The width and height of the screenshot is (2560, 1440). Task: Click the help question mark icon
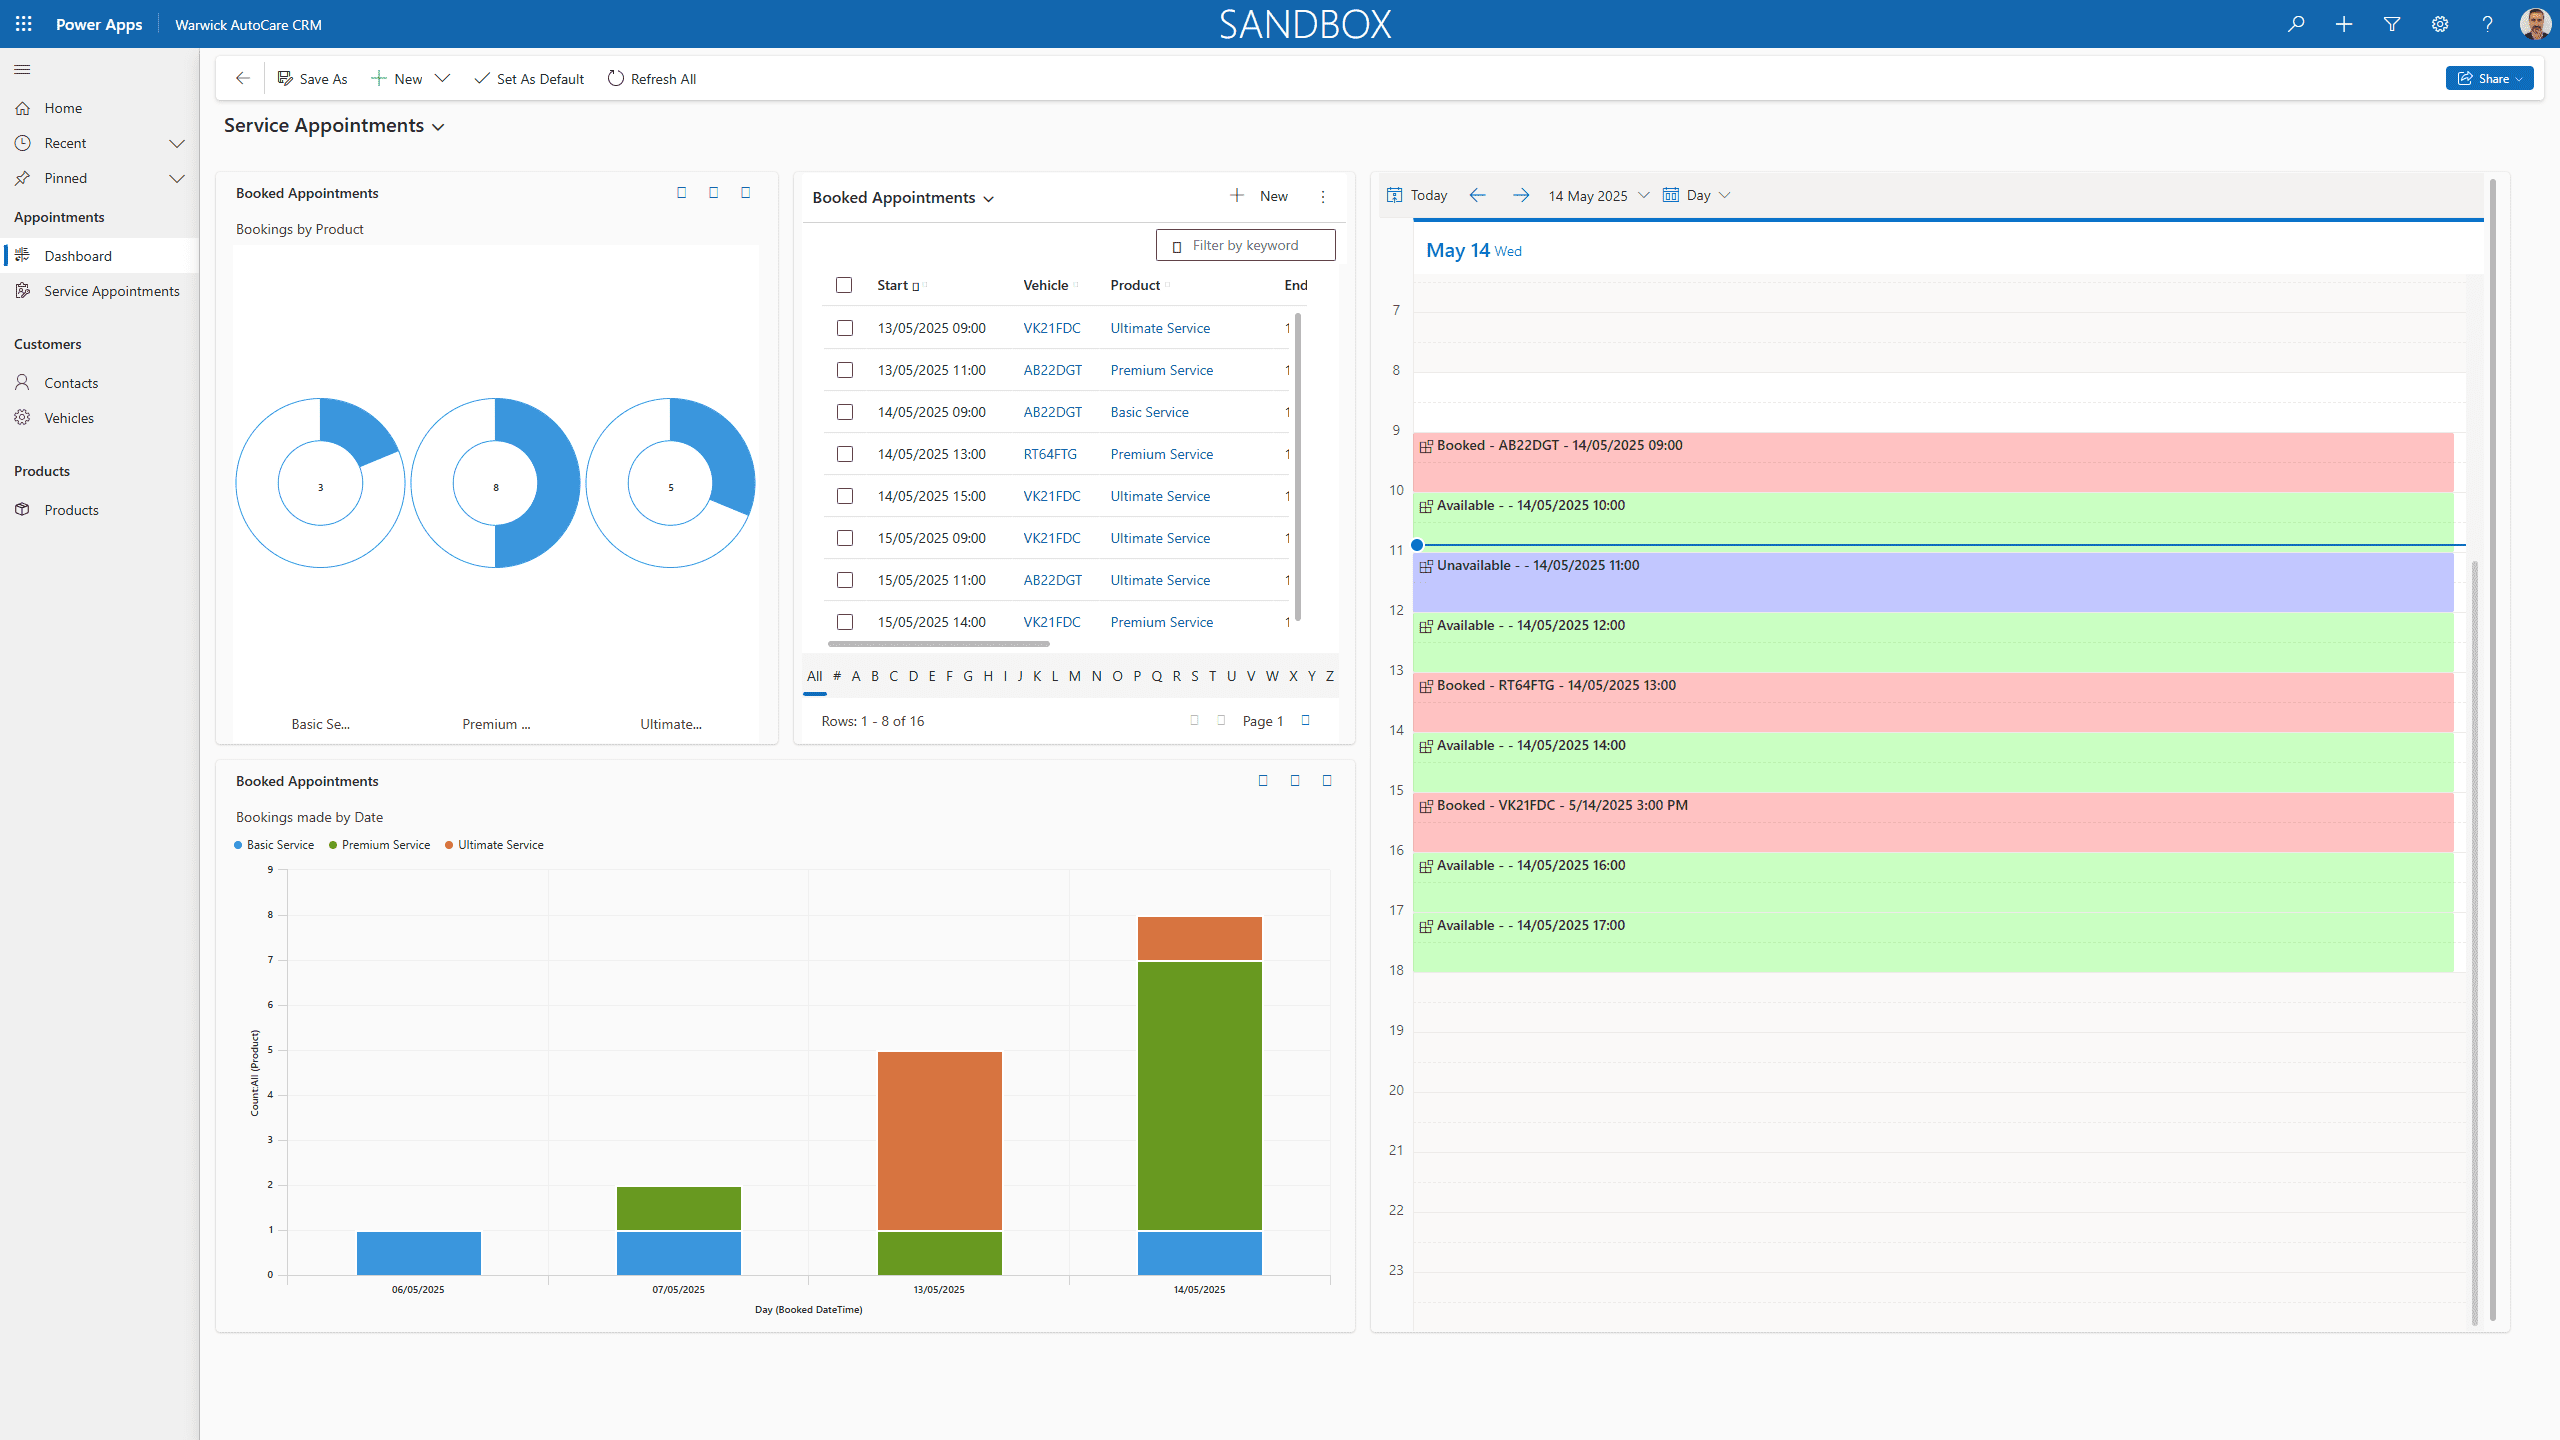[x=2487, y=24]
